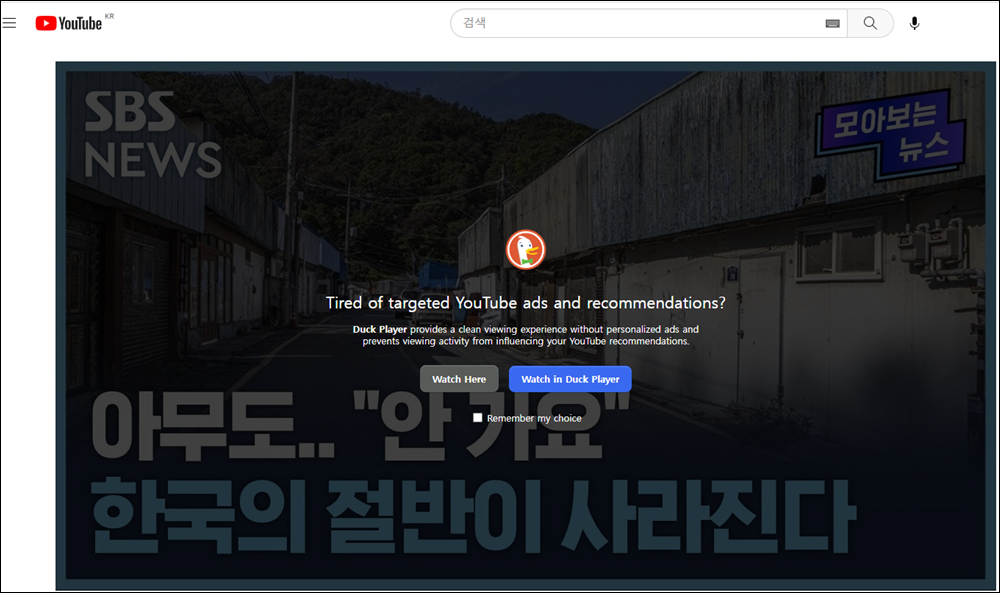The height and width of the screenshot is (593, 1000).
Task: Tick the Remember my choice checkbox
Action: [478, 418]
